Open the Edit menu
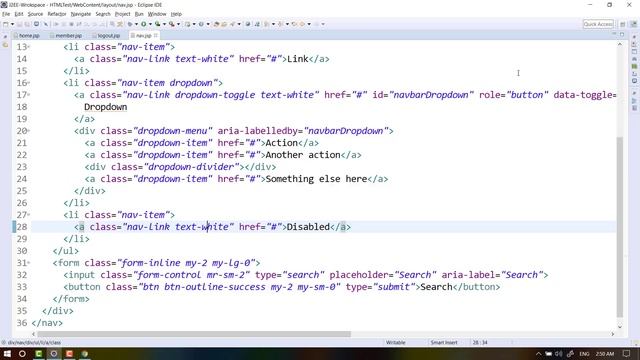The height and width of the screenshot is (360, 640). click(19, 14)
